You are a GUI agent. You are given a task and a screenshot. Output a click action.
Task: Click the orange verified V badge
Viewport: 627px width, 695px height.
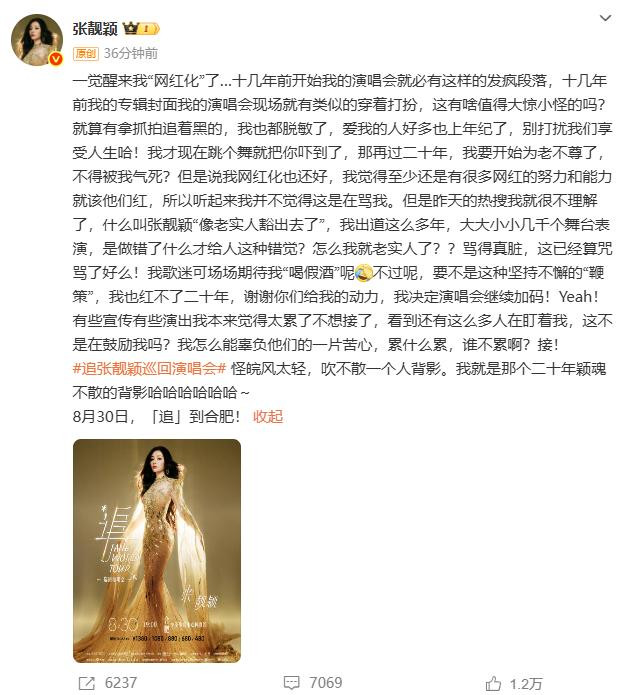(x=56, y=59)
